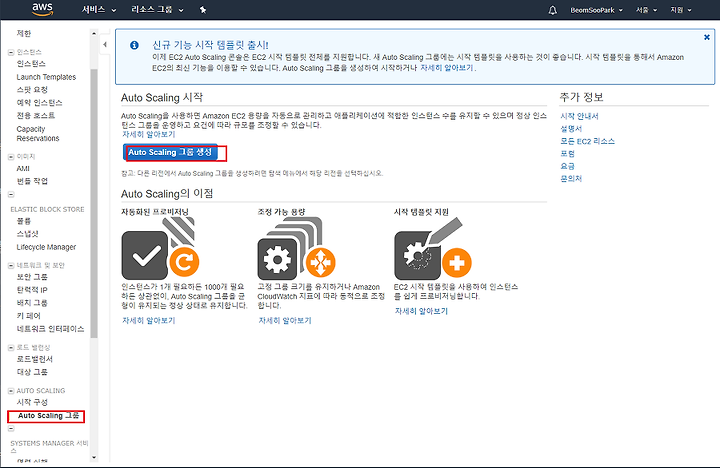The height and width of the screenshot is (468, 720).
Task: Collapse the 인스턴스 sidebar section
Action: 11,52
